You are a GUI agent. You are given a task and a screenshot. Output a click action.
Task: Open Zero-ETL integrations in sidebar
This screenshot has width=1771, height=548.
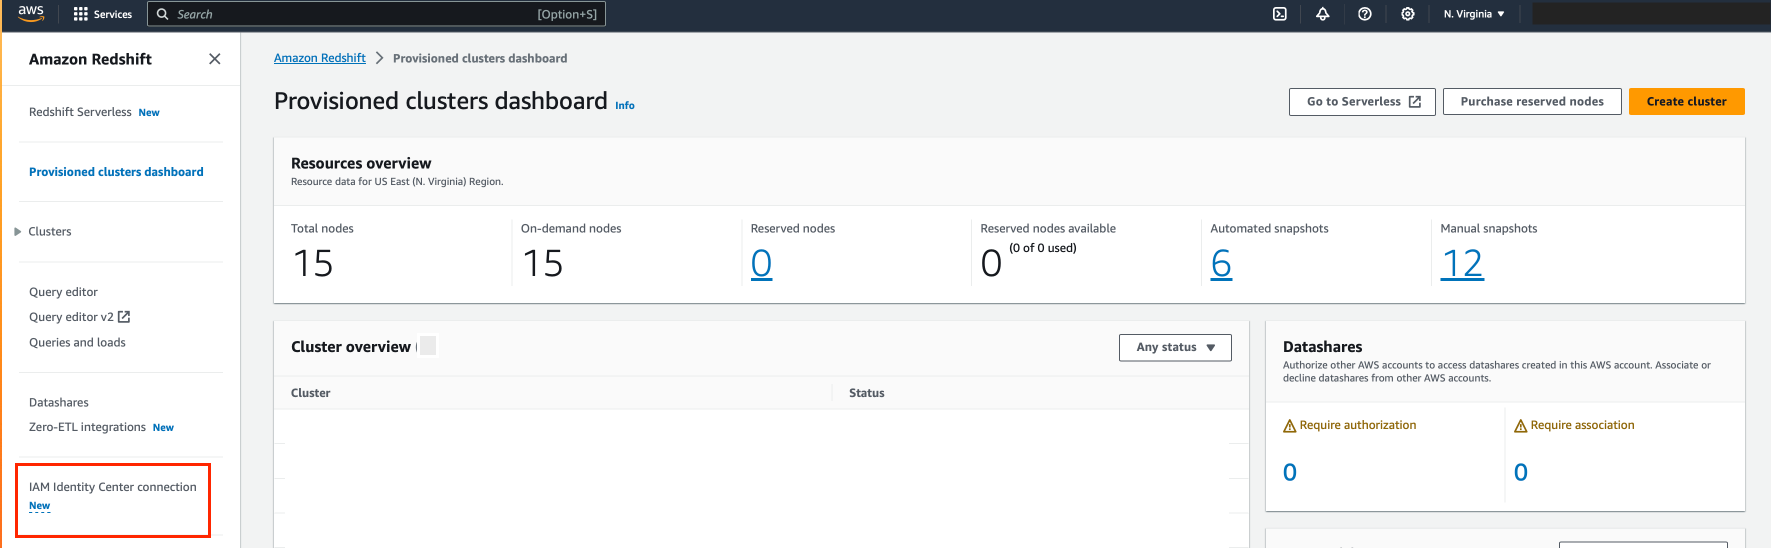point(87,427)
